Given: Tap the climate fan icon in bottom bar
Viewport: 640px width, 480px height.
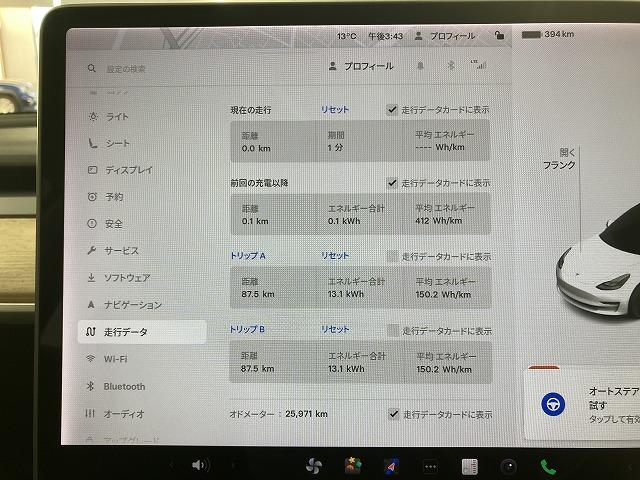Looking at the screenshot, I should pyautogui.click(x=313, y=465).
